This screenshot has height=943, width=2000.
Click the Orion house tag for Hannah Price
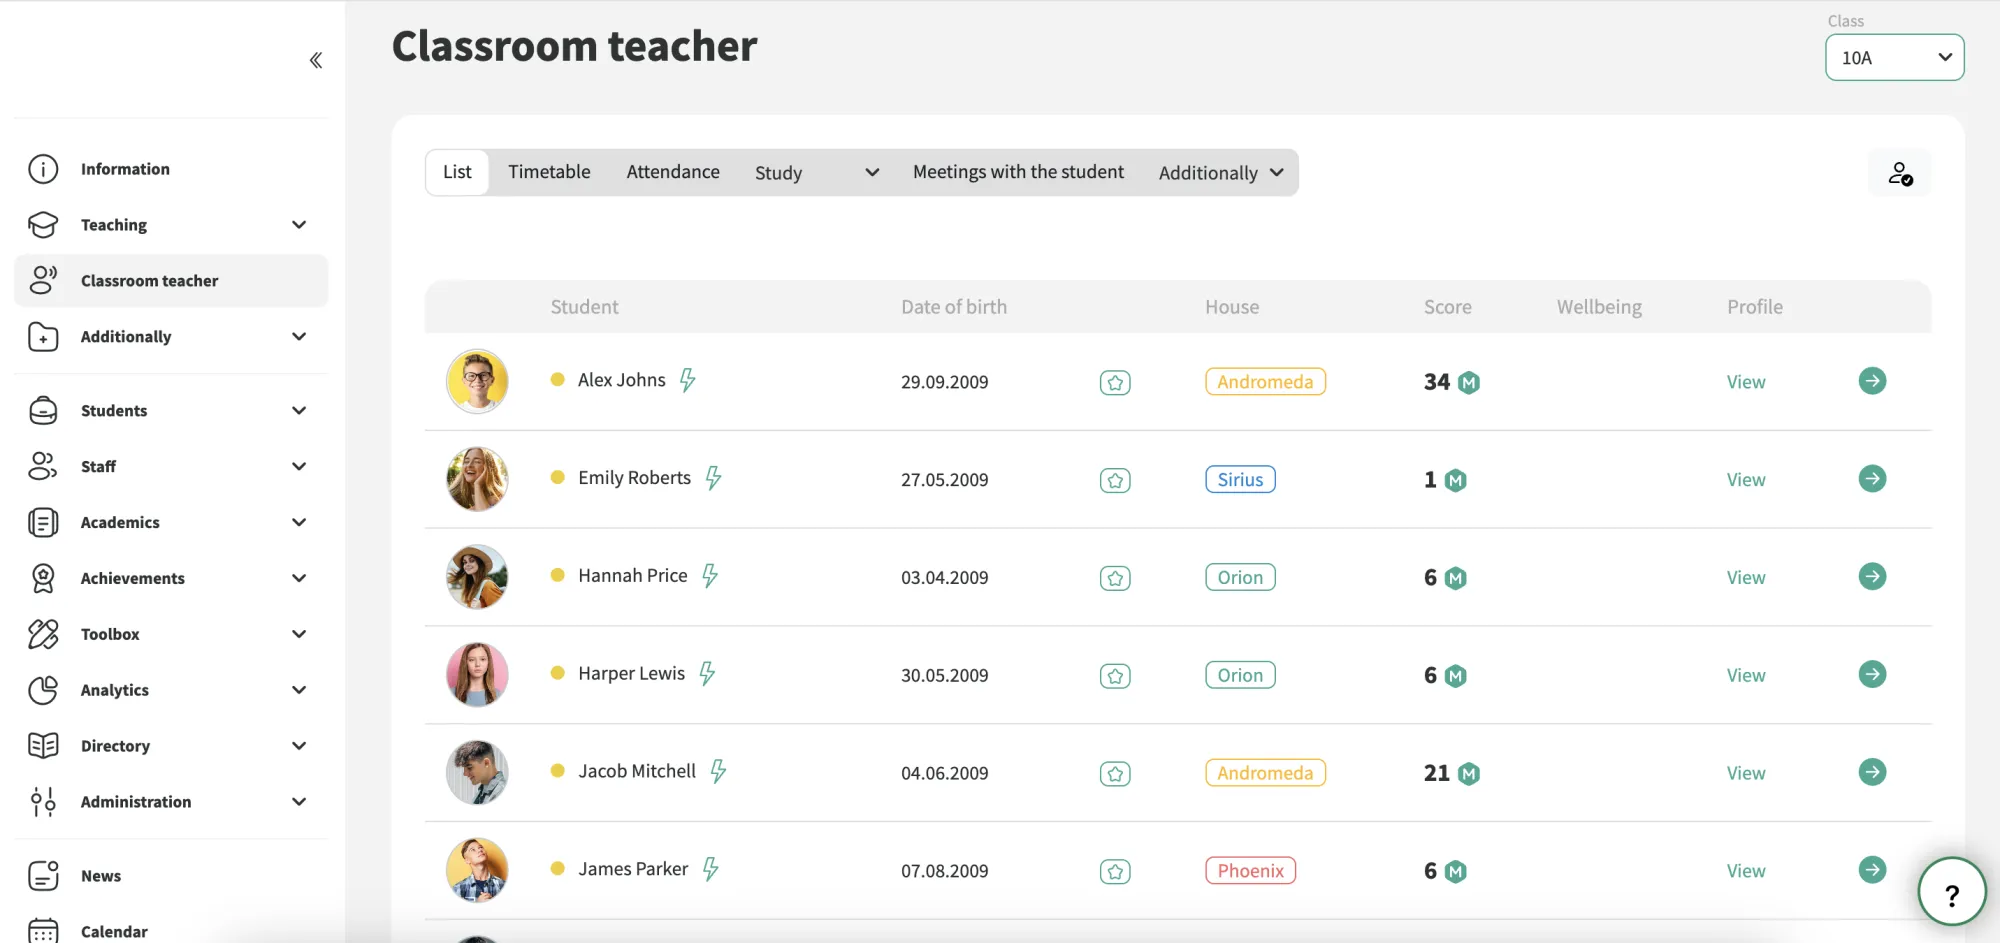[1240, 578]
